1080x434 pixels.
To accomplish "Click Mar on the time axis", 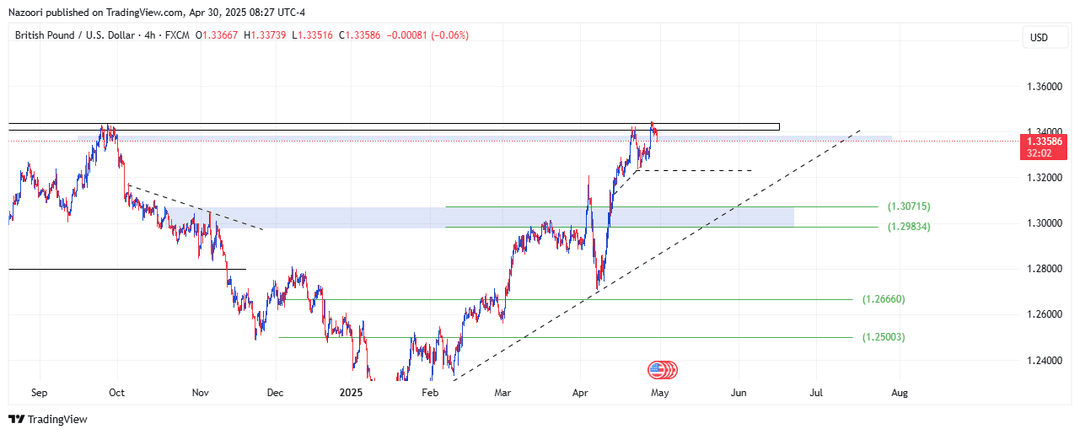I will 503,393.
